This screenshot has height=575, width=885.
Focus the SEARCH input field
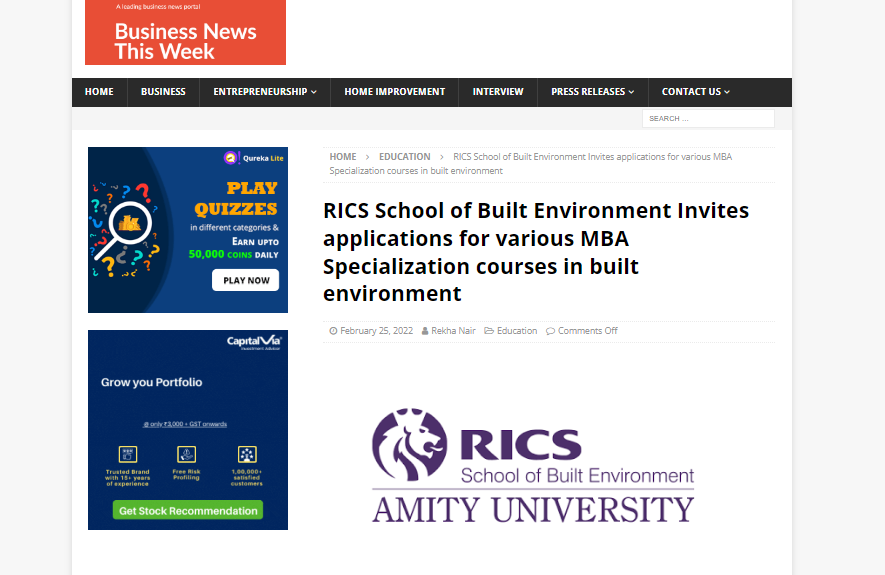(708, 118)
